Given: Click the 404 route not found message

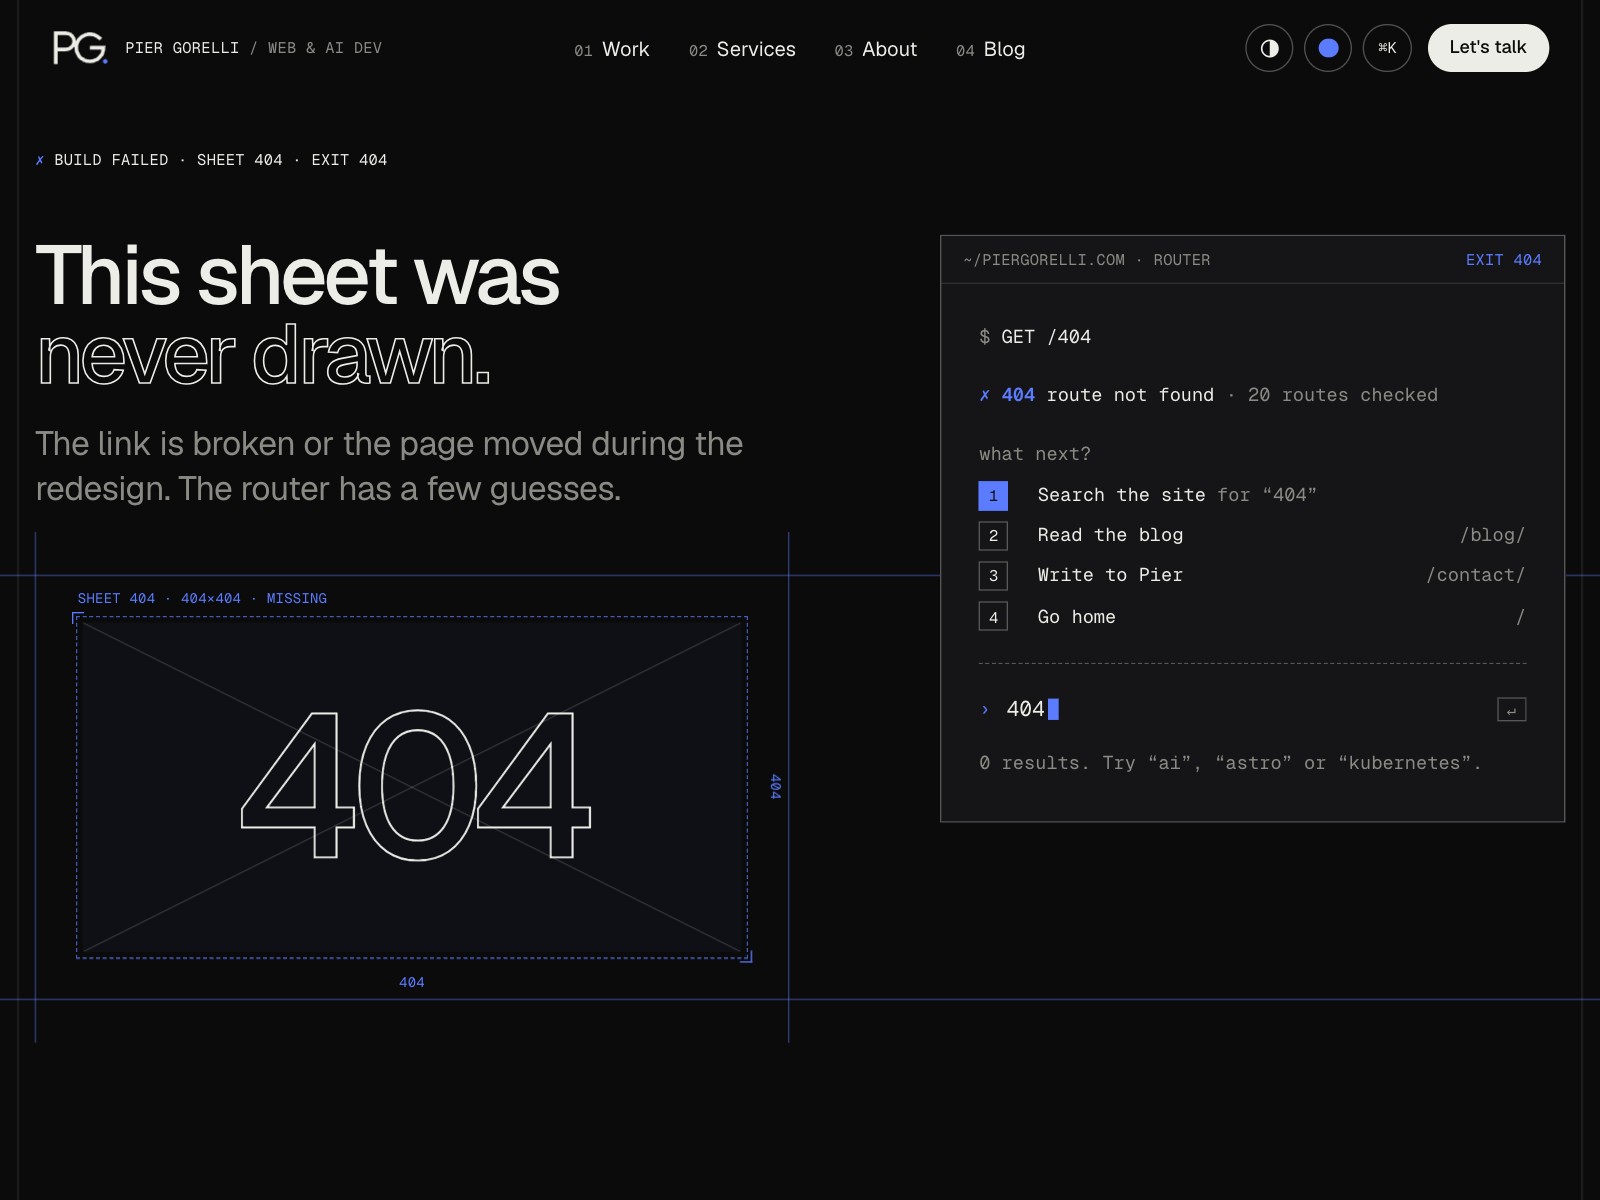Looking at the screenshot, I should click(x=1208, y=395).
